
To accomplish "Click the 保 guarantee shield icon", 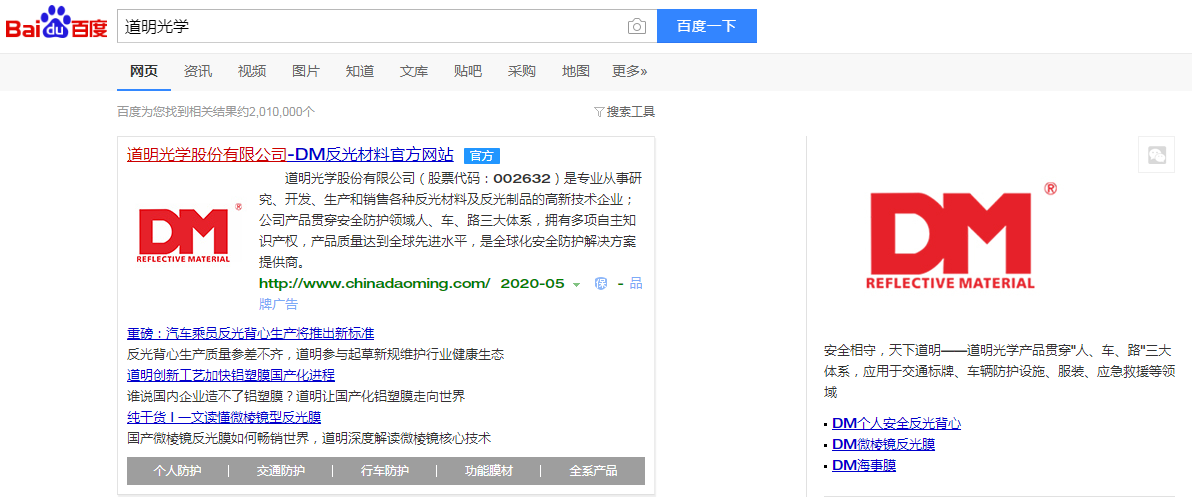I will [x=601, y=283].
